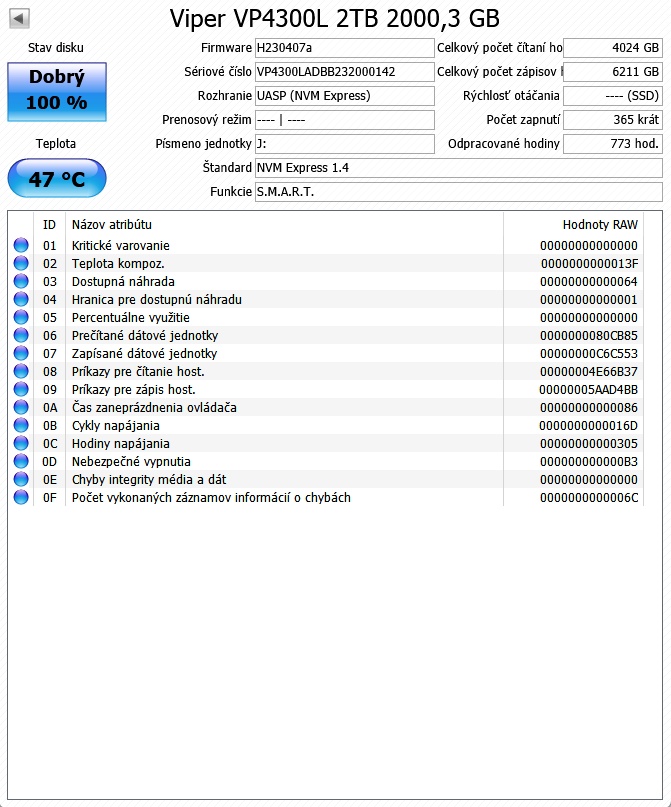Click the ID column header

[49, 225]
